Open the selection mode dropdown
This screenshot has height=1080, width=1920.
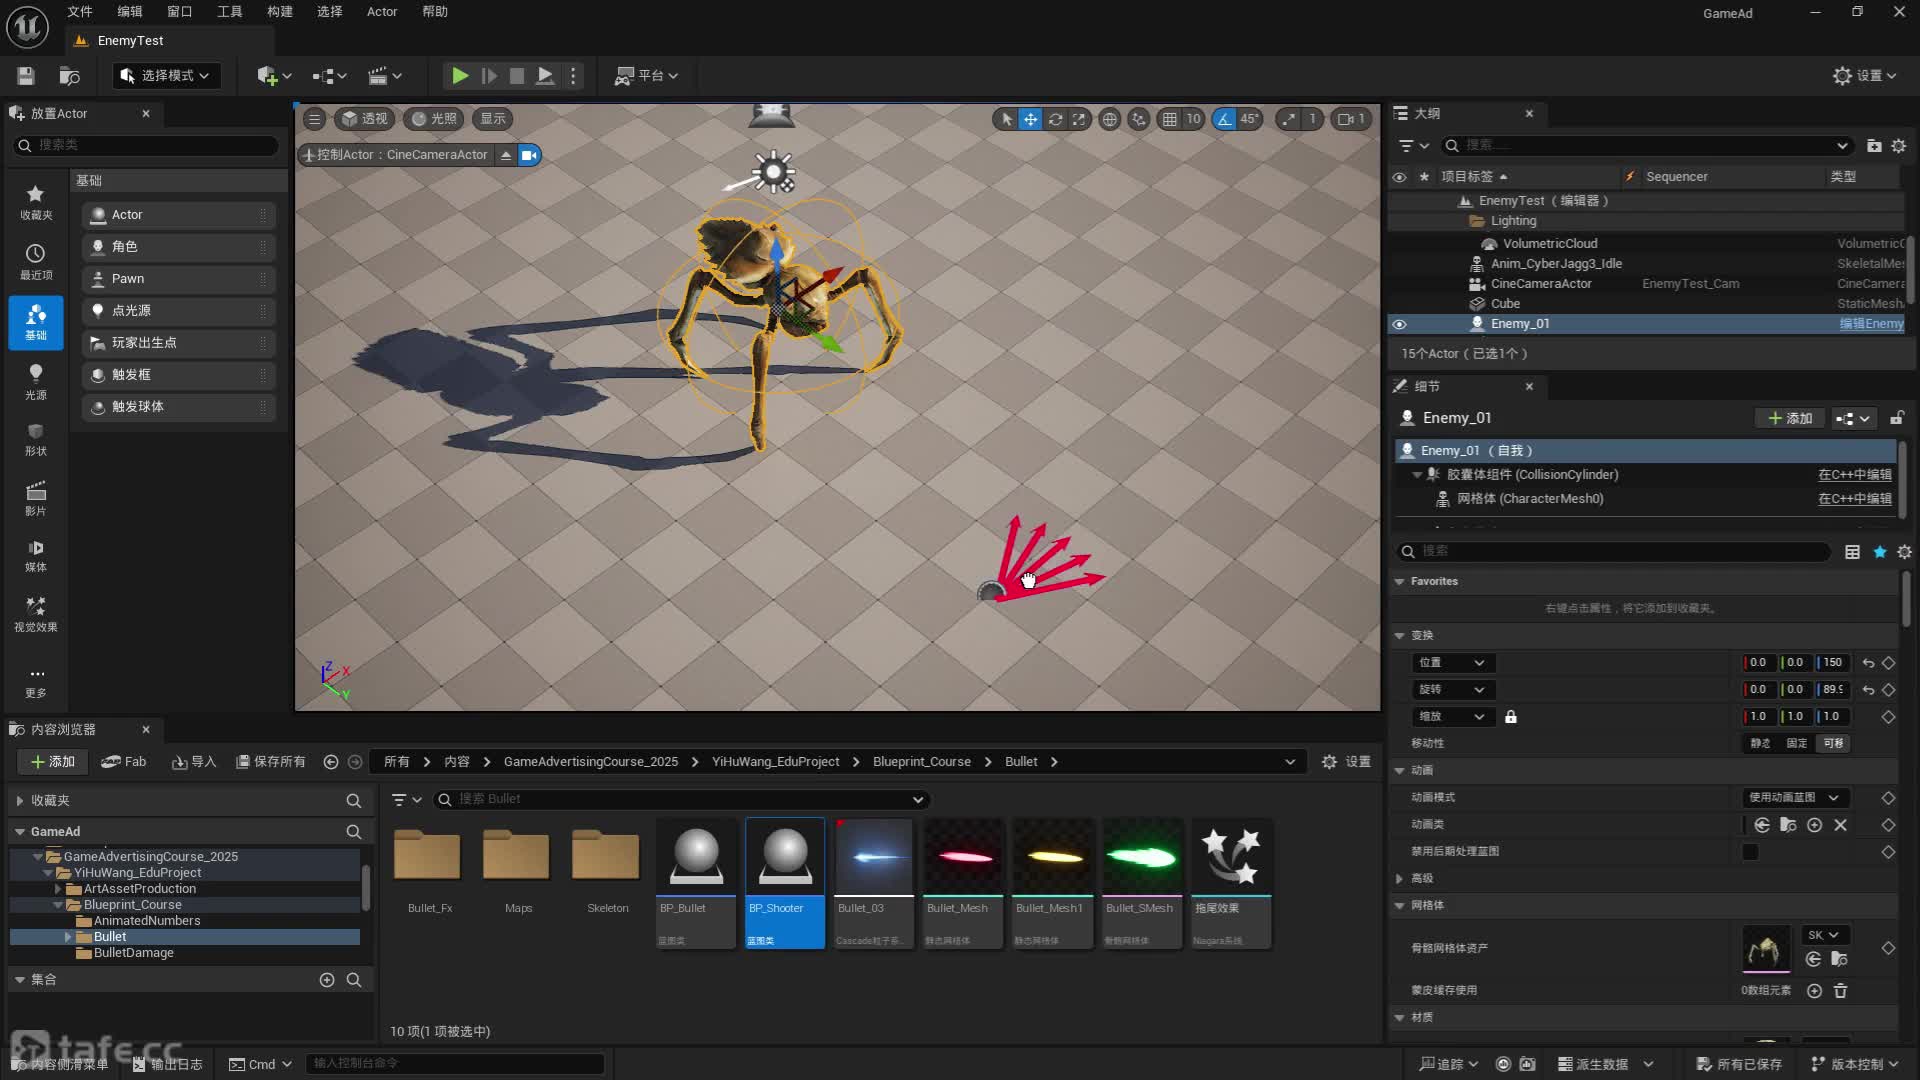(166, 76)
